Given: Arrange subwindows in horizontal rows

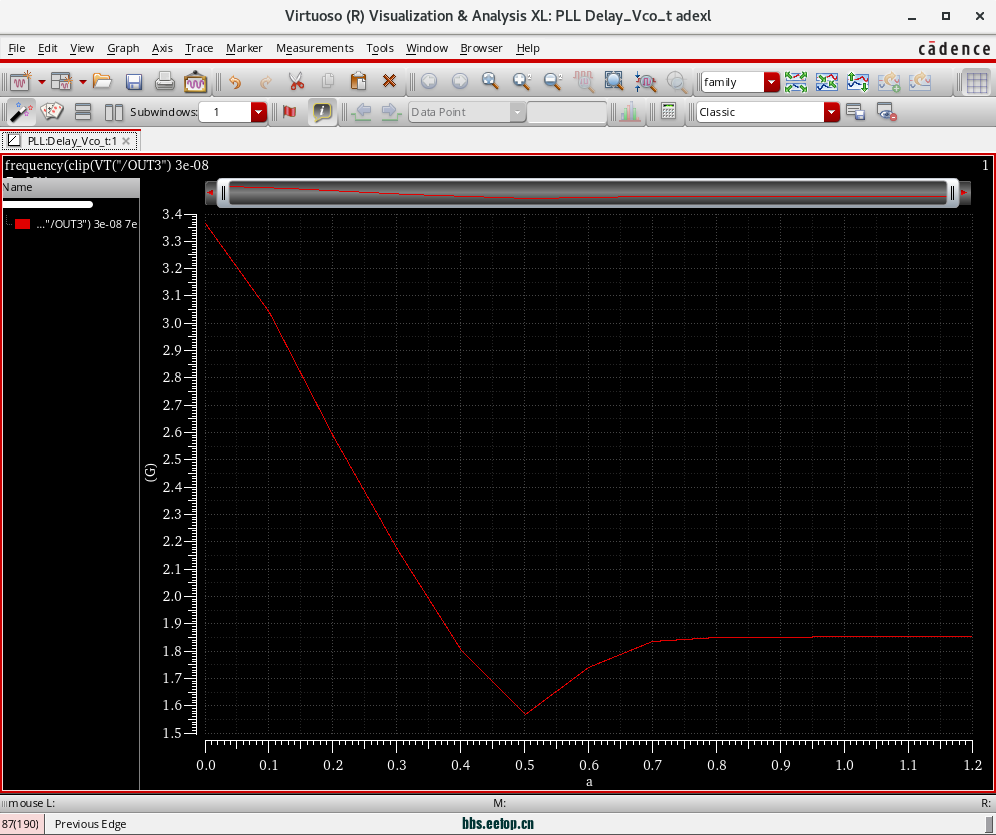Looking at the screenshot, I should pyautogui.click(x=83, y=112).
